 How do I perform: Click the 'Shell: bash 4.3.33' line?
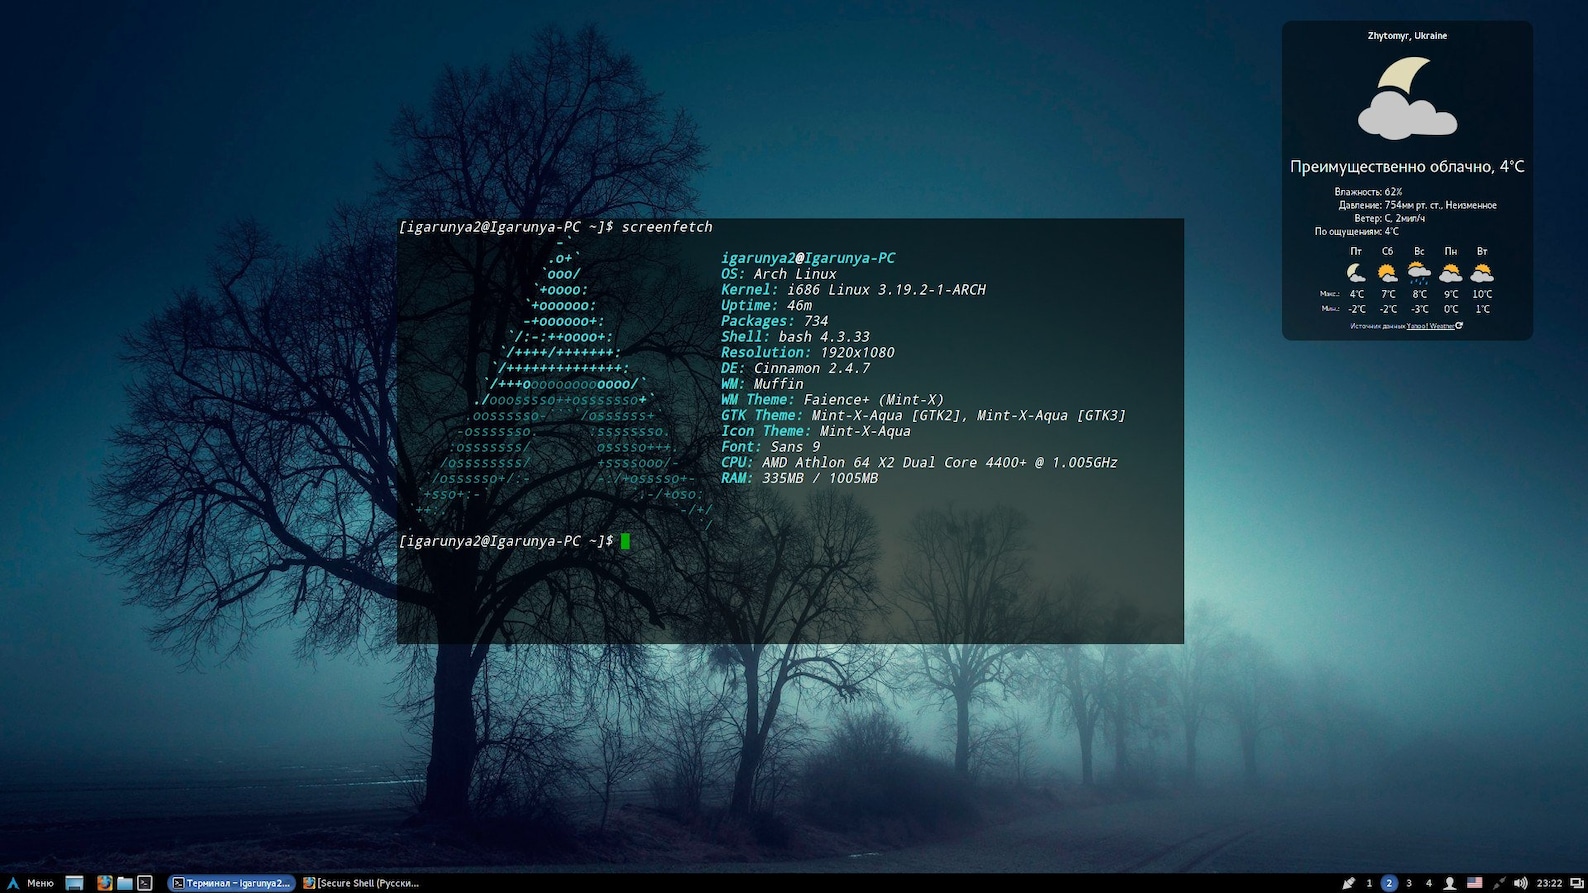point(795,337)
